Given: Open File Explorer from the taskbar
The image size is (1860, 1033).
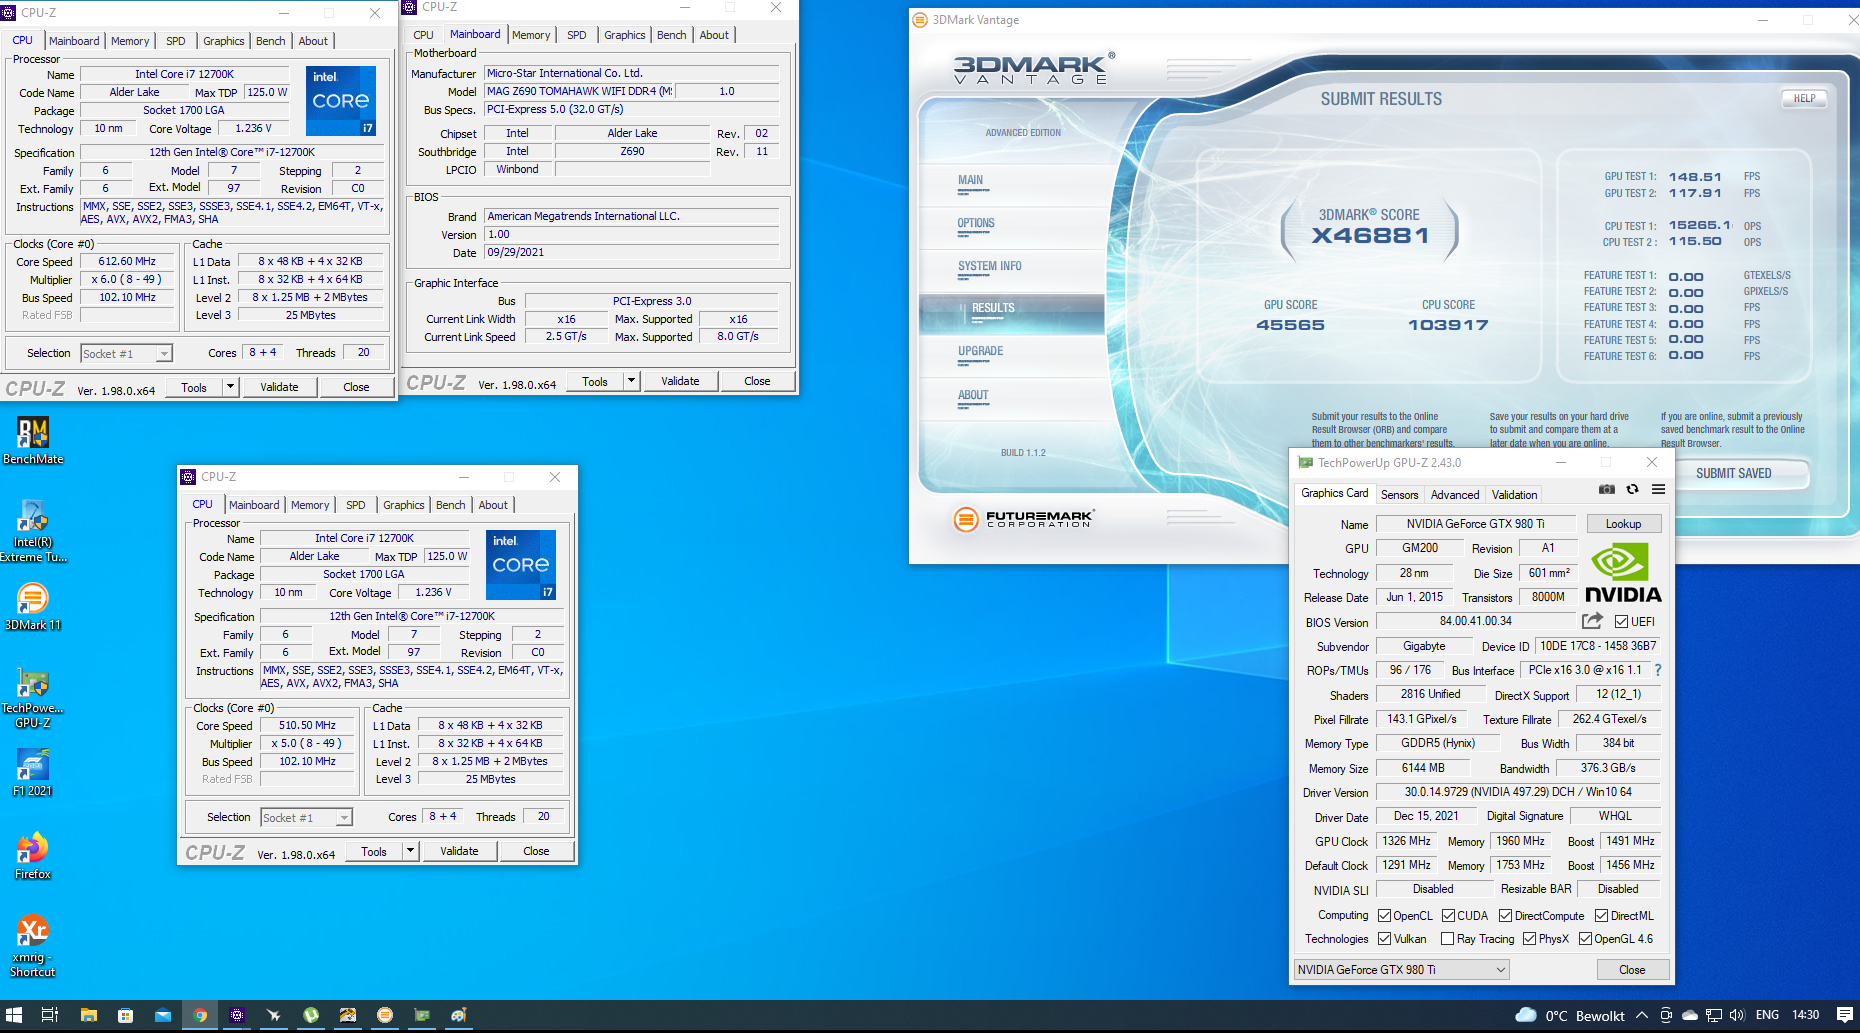Looking at the screenshot, I should (x=89, y=1015).
